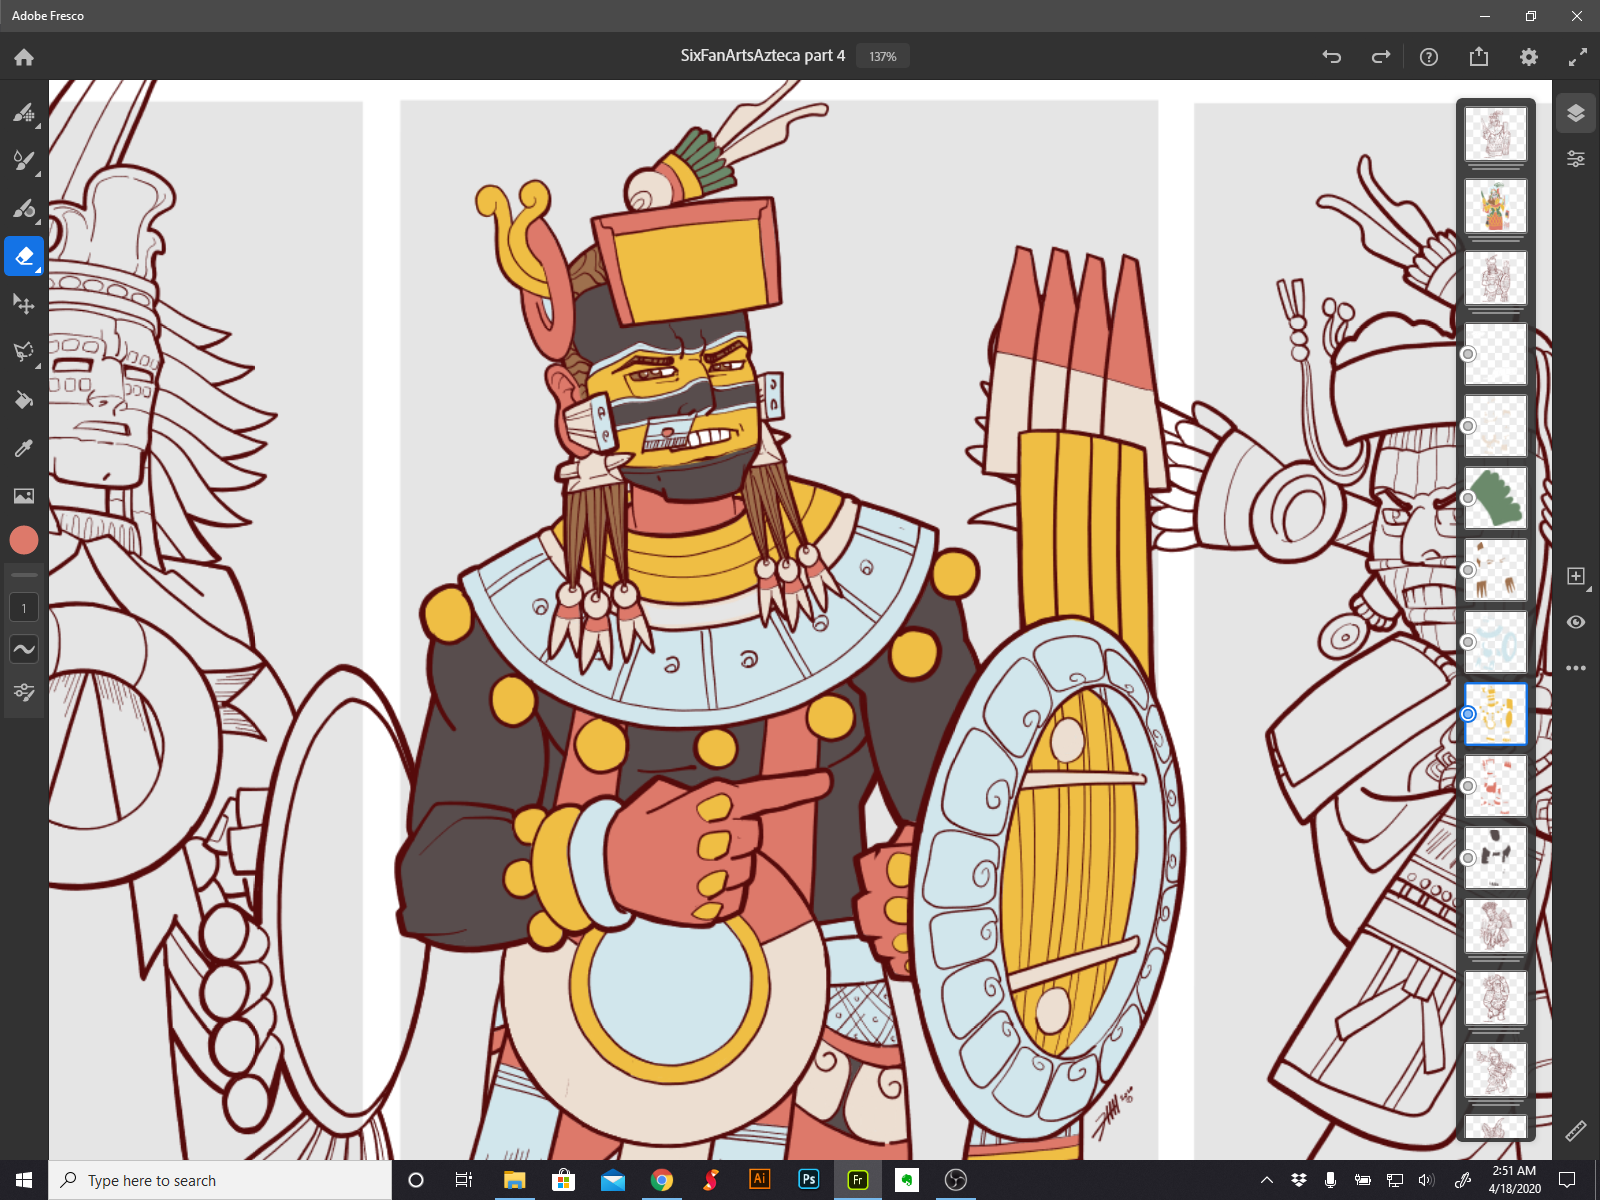Enter full screen mode

(1578, 57)
